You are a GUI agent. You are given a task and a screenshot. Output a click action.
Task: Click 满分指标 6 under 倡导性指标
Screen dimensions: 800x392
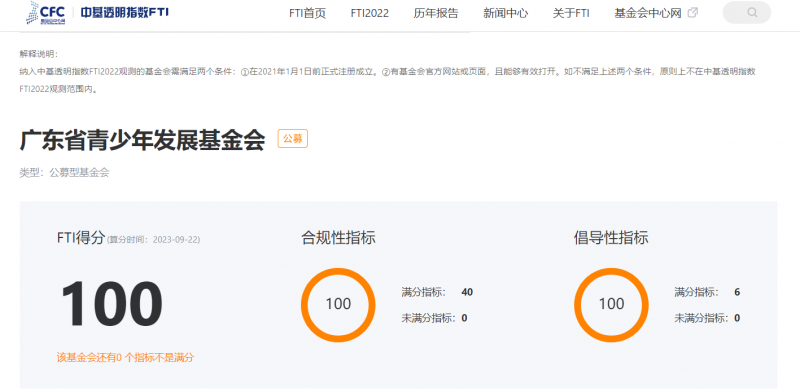tap(707, 292)
